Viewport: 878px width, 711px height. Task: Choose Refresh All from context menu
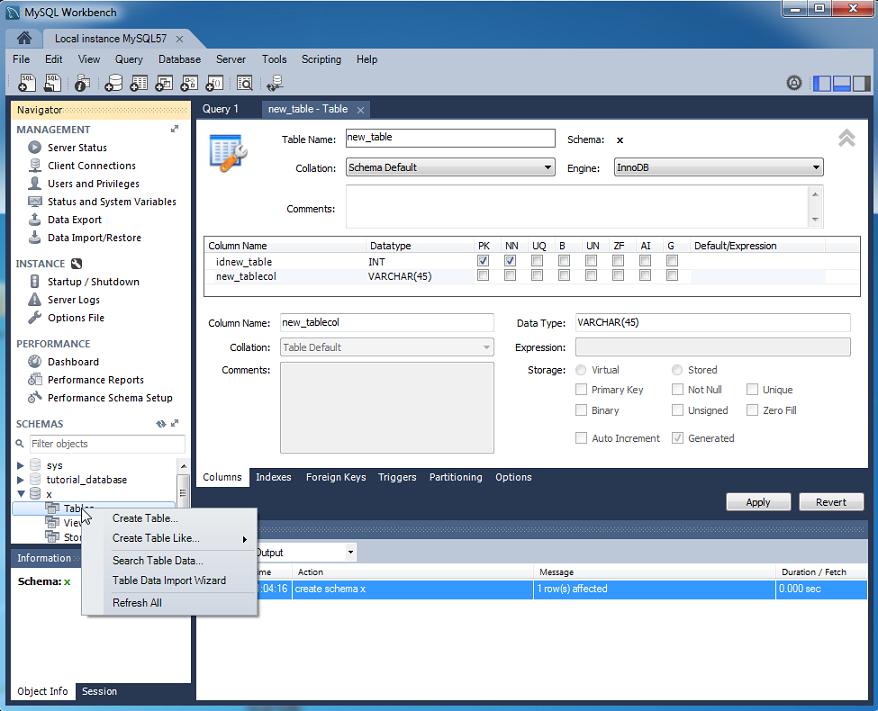(x=137, y=603)
